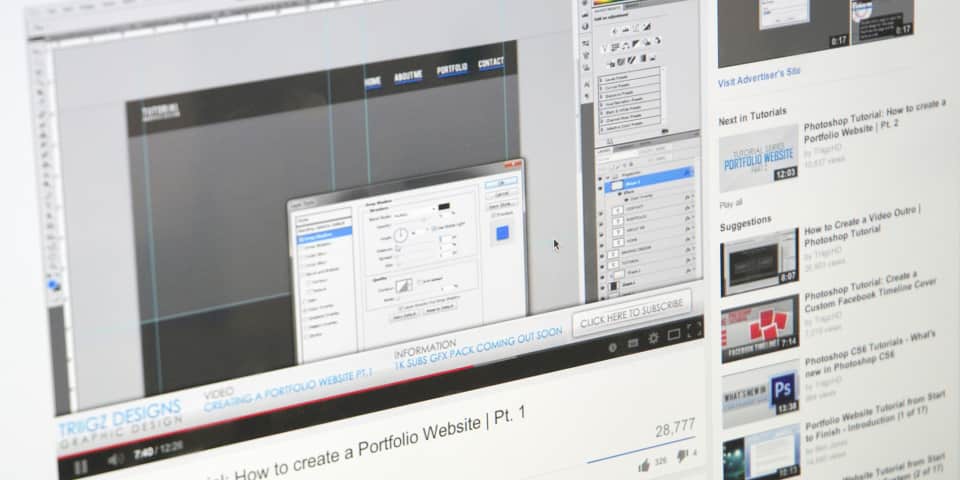Screen dimensions: 960x480
Task: Click the 28,777 view count
Action: (675, 427)
